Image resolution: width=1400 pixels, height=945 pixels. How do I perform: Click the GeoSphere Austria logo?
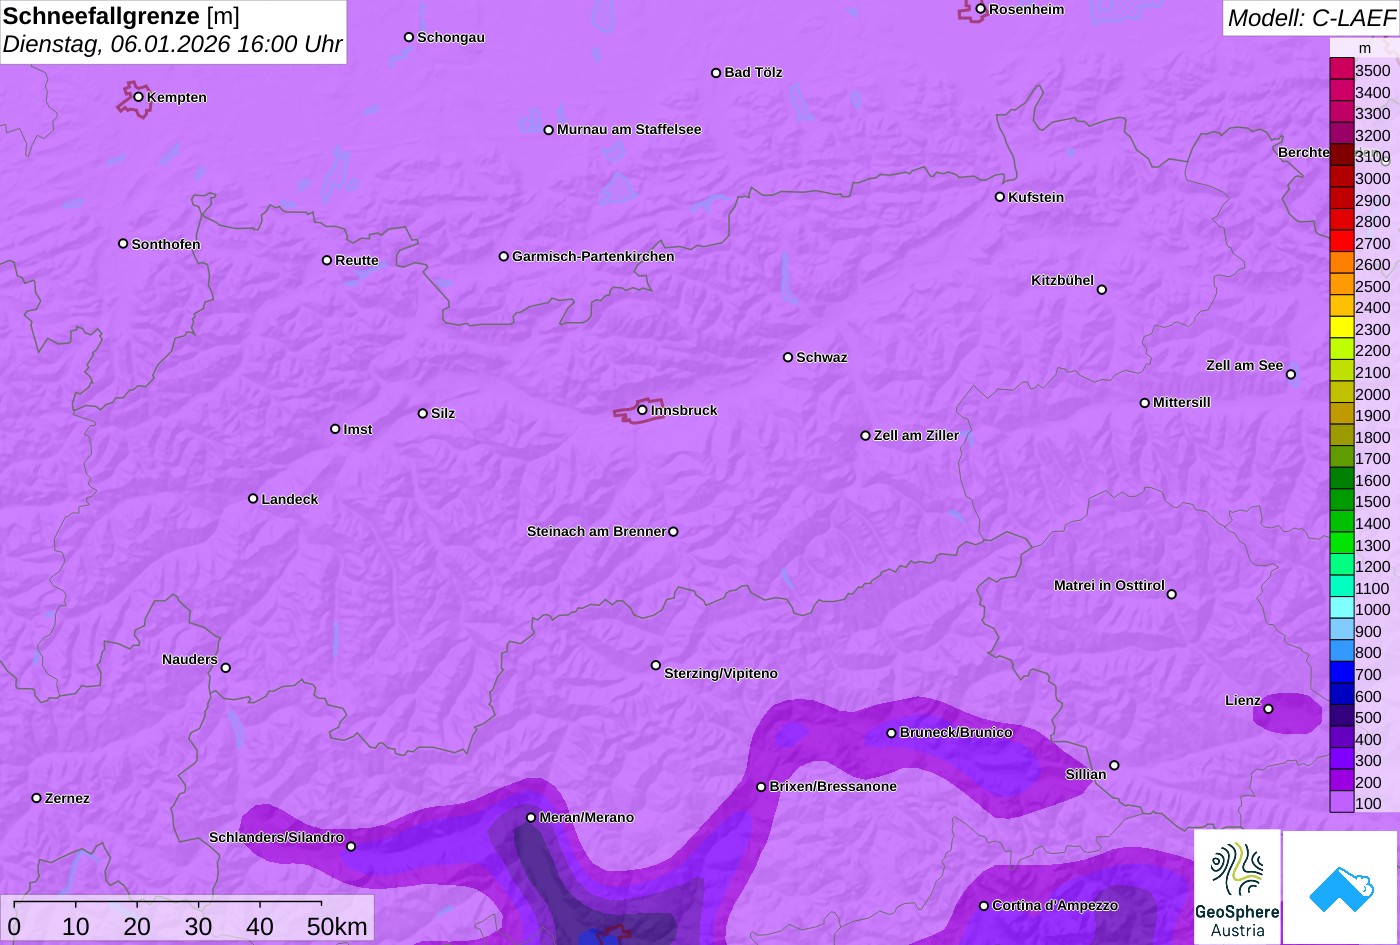[1238, 888]
